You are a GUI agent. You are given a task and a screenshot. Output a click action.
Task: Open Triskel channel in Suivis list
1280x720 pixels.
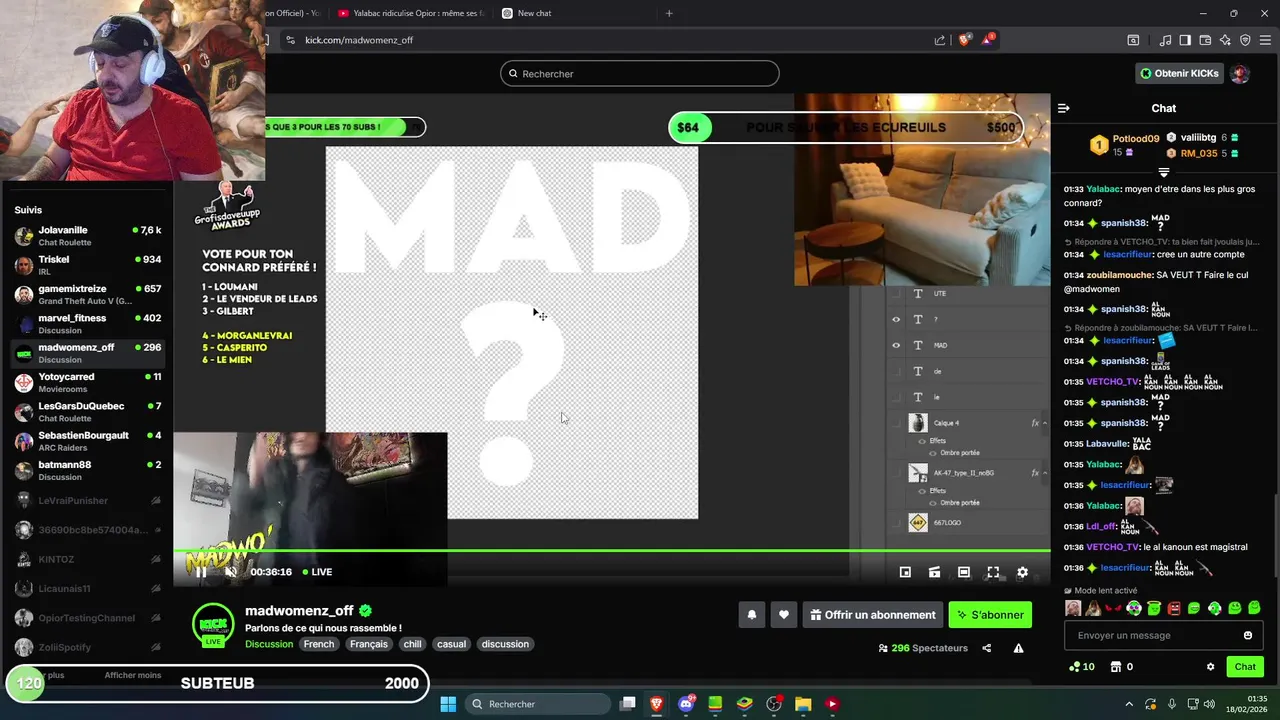click(88, 265)
